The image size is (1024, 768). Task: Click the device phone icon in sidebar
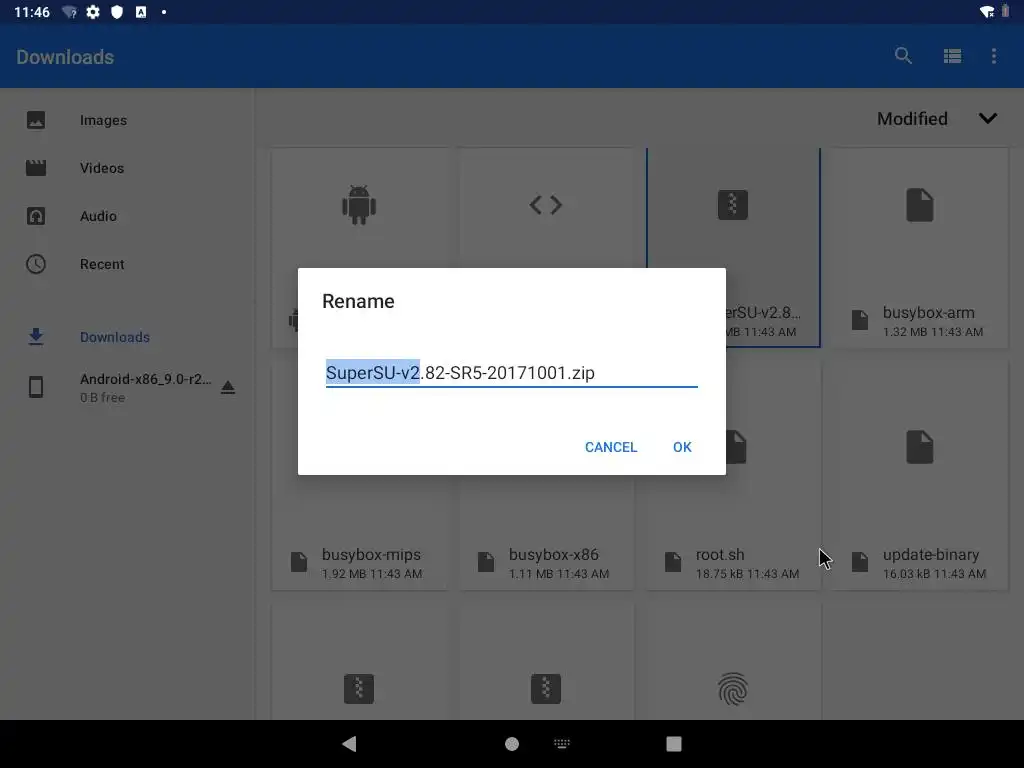[36, 387]
